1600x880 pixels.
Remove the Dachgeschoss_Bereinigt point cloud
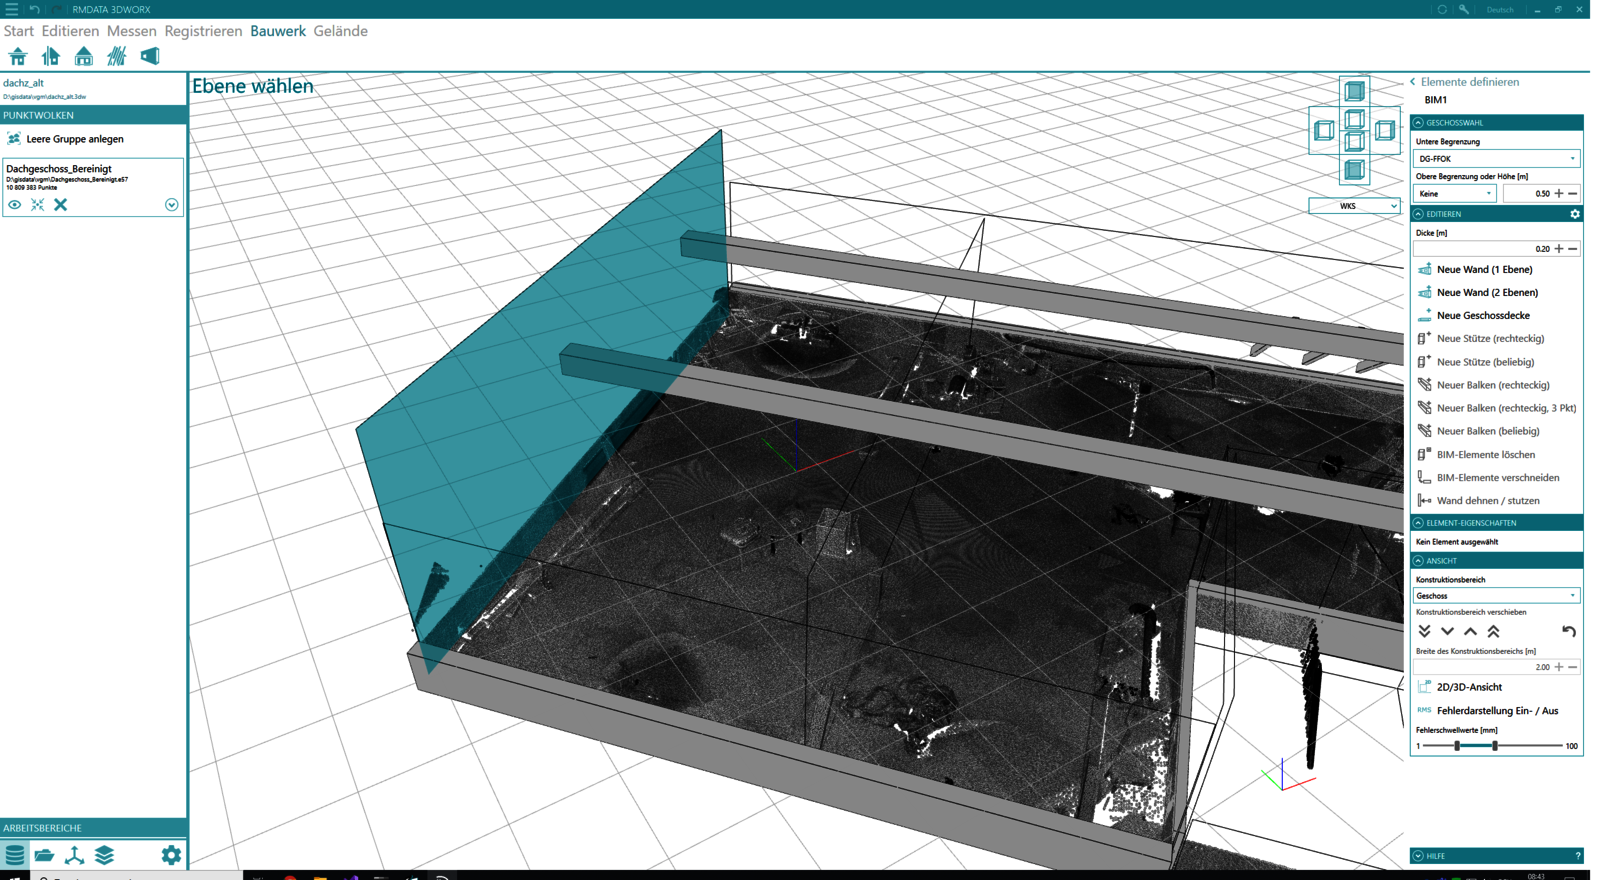pyautogui.click(x=61, y=205)
